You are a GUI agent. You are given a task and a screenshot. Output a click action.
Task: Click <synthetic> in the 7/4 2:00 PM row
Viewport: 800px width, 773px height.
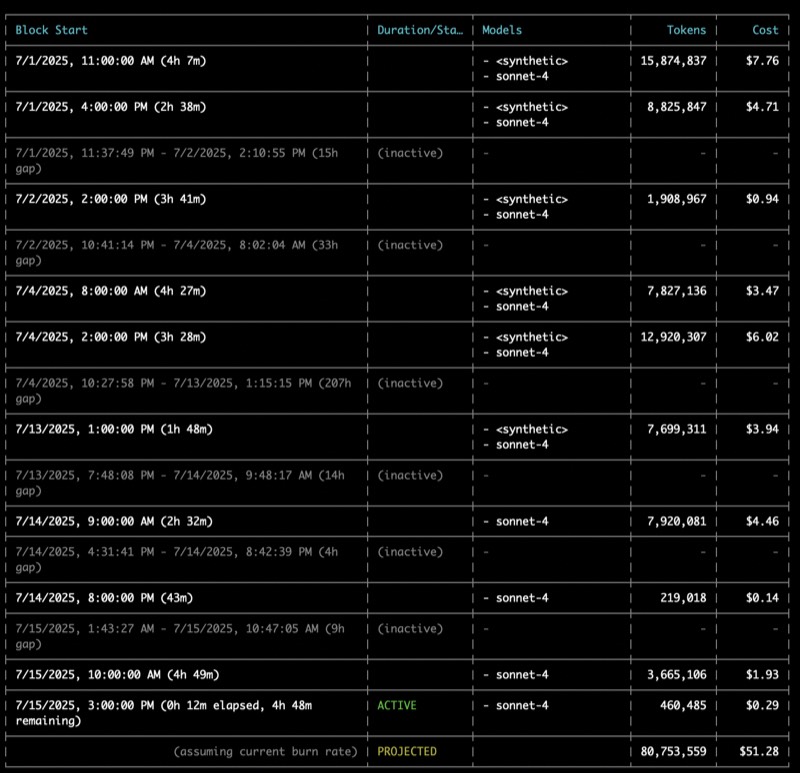click(532, 337)
